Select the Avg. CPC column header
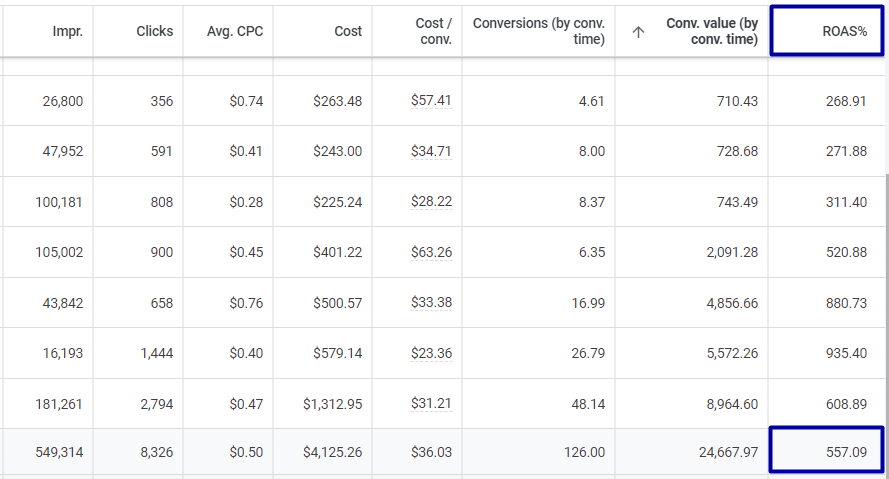 pyautogui.click(x=235, y=31)
